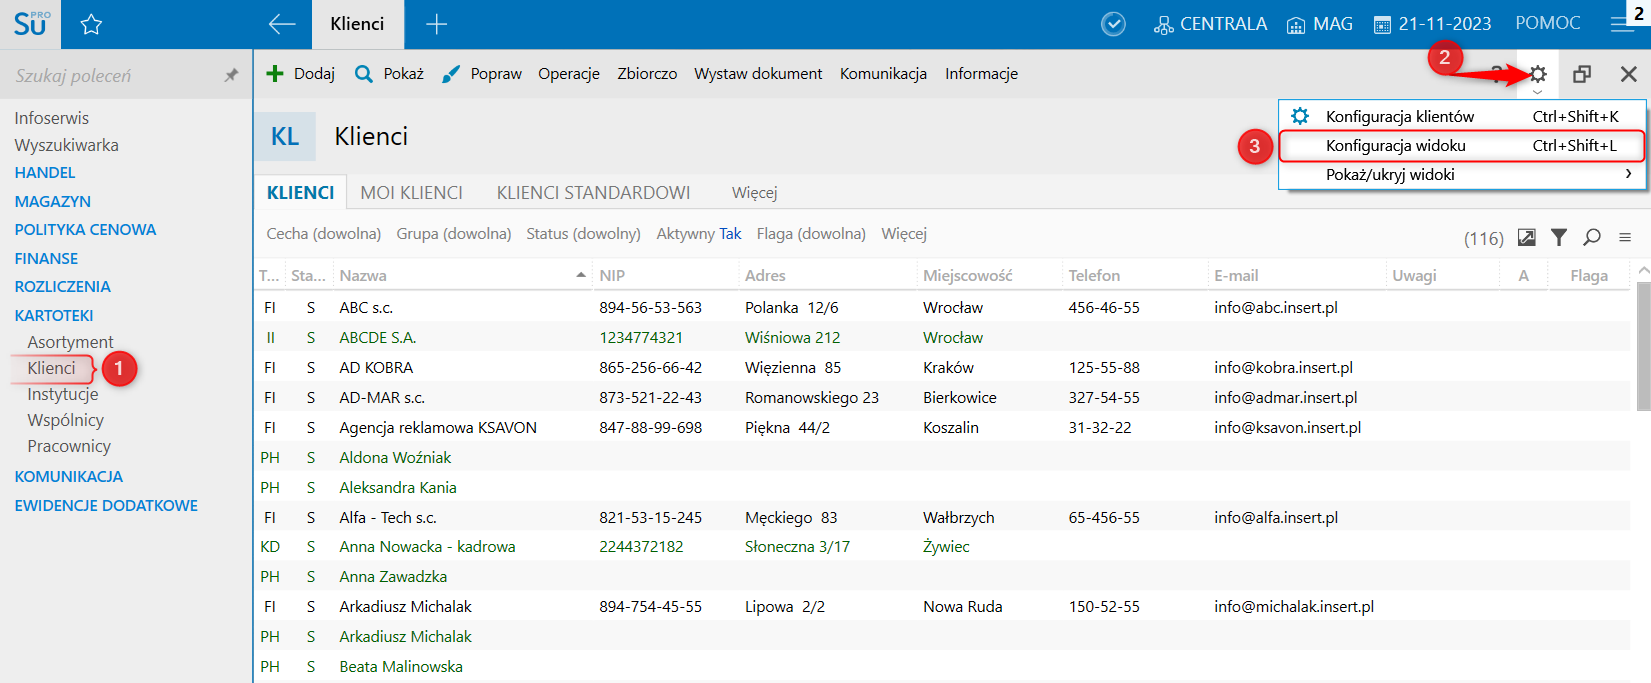Select Konfiguracja widoku menu entry
This screenshot has width=1651, height=683.
click(1461, 146)
